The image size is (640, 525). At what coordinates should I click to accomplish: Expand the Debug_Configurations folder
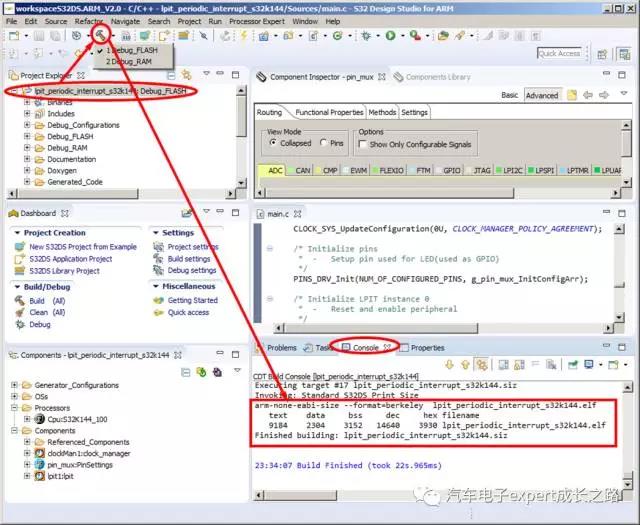pos(27,125)
